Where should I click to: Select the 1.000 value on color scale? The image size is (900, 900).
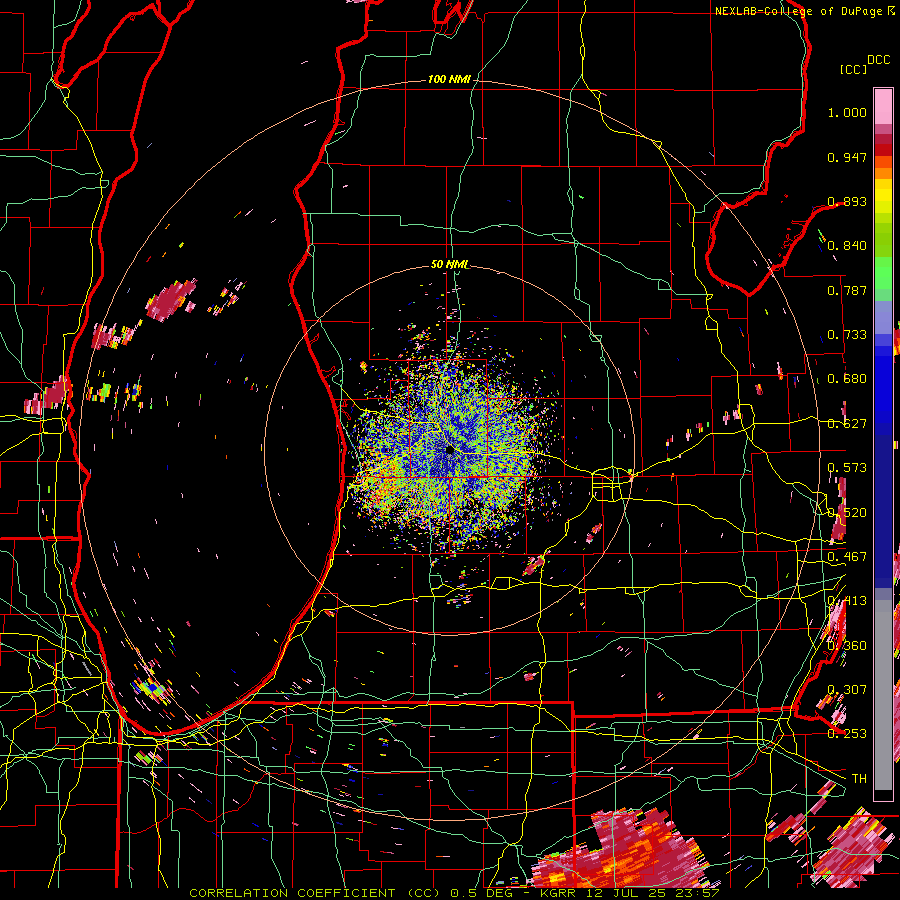847,113
